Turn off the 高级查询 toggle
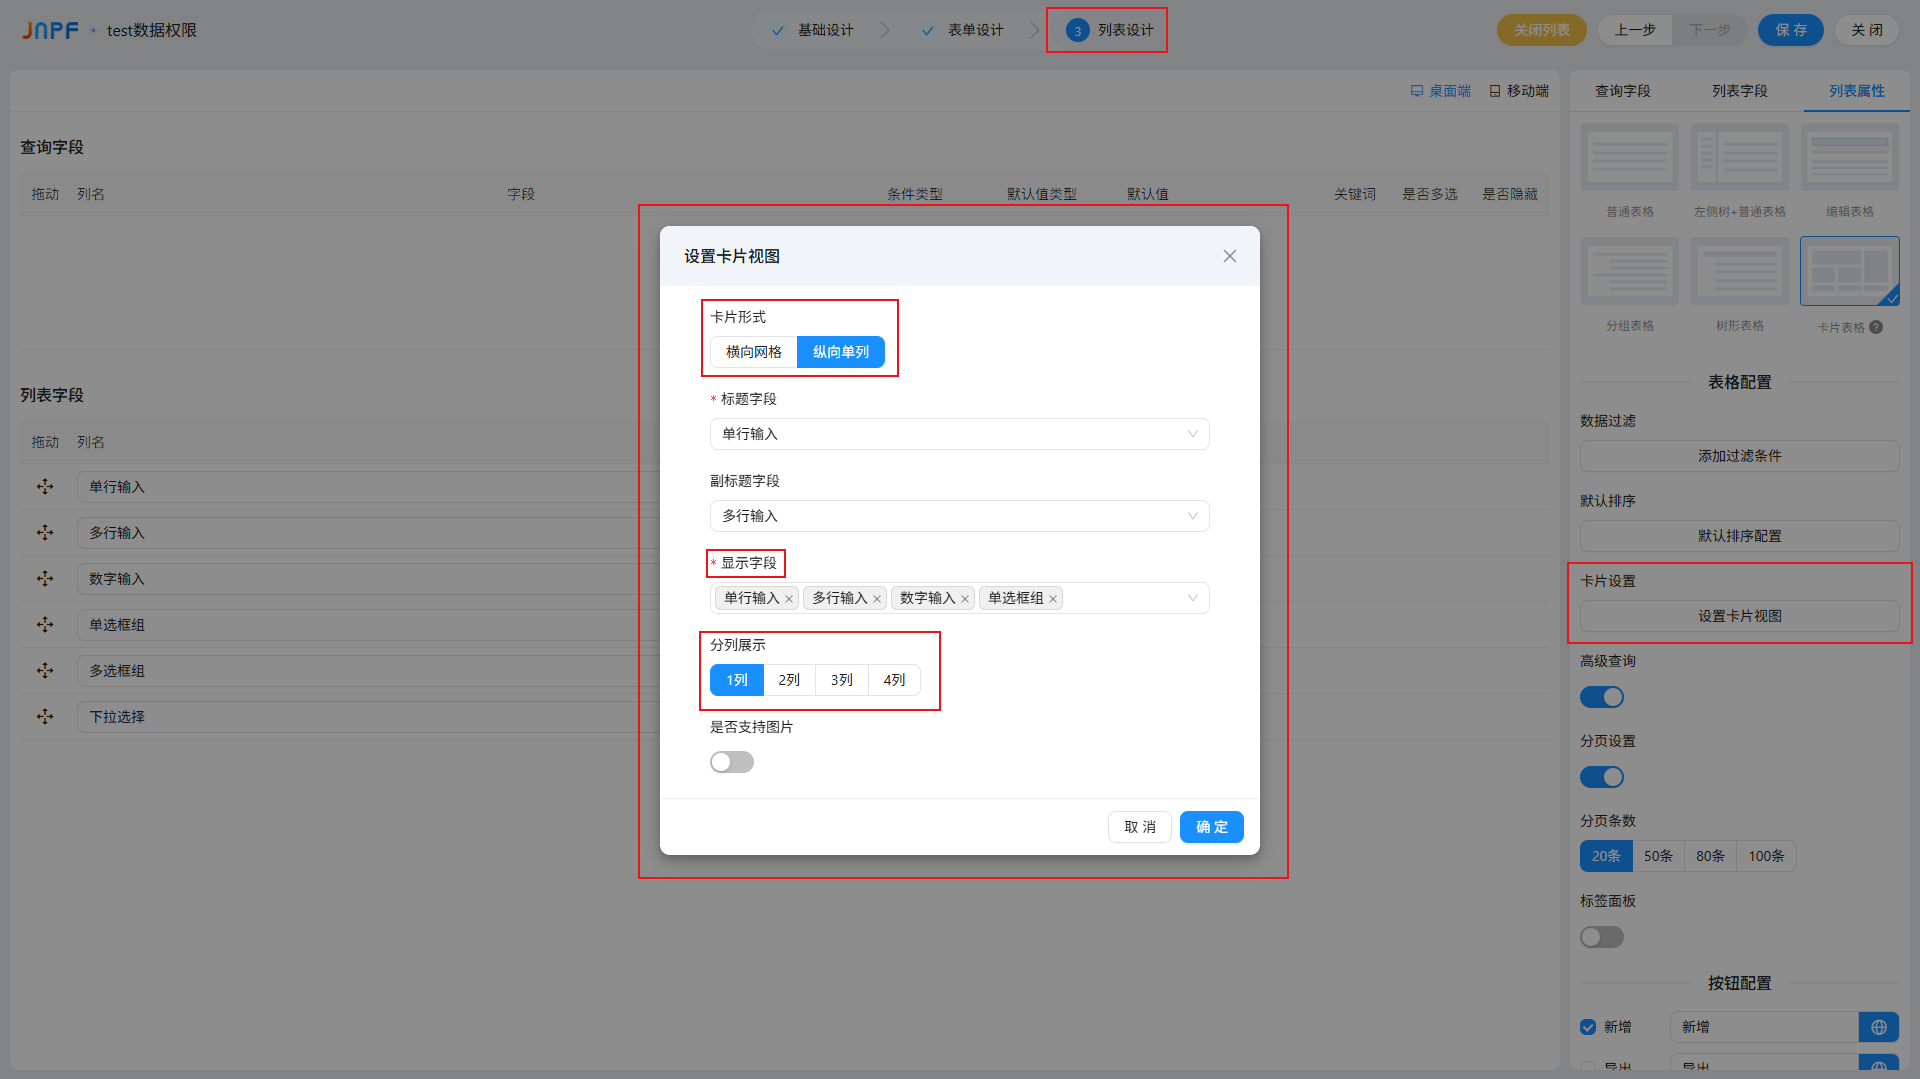Viewport: 1920px width, 1079px height. (1601, 697)
